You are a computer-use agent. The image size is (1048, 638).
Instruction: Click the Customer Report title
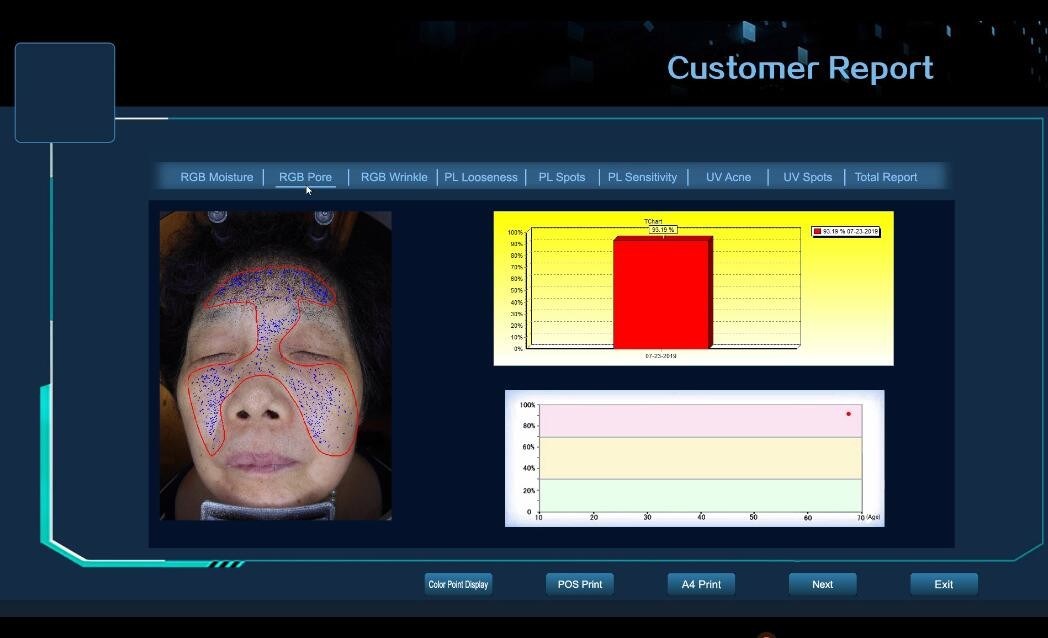click(800, 68)
